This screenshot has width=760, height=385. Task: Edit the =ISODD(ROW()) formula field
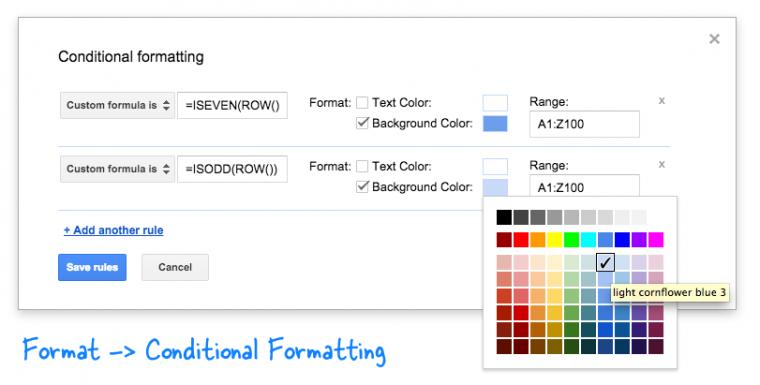pos(232,169)
